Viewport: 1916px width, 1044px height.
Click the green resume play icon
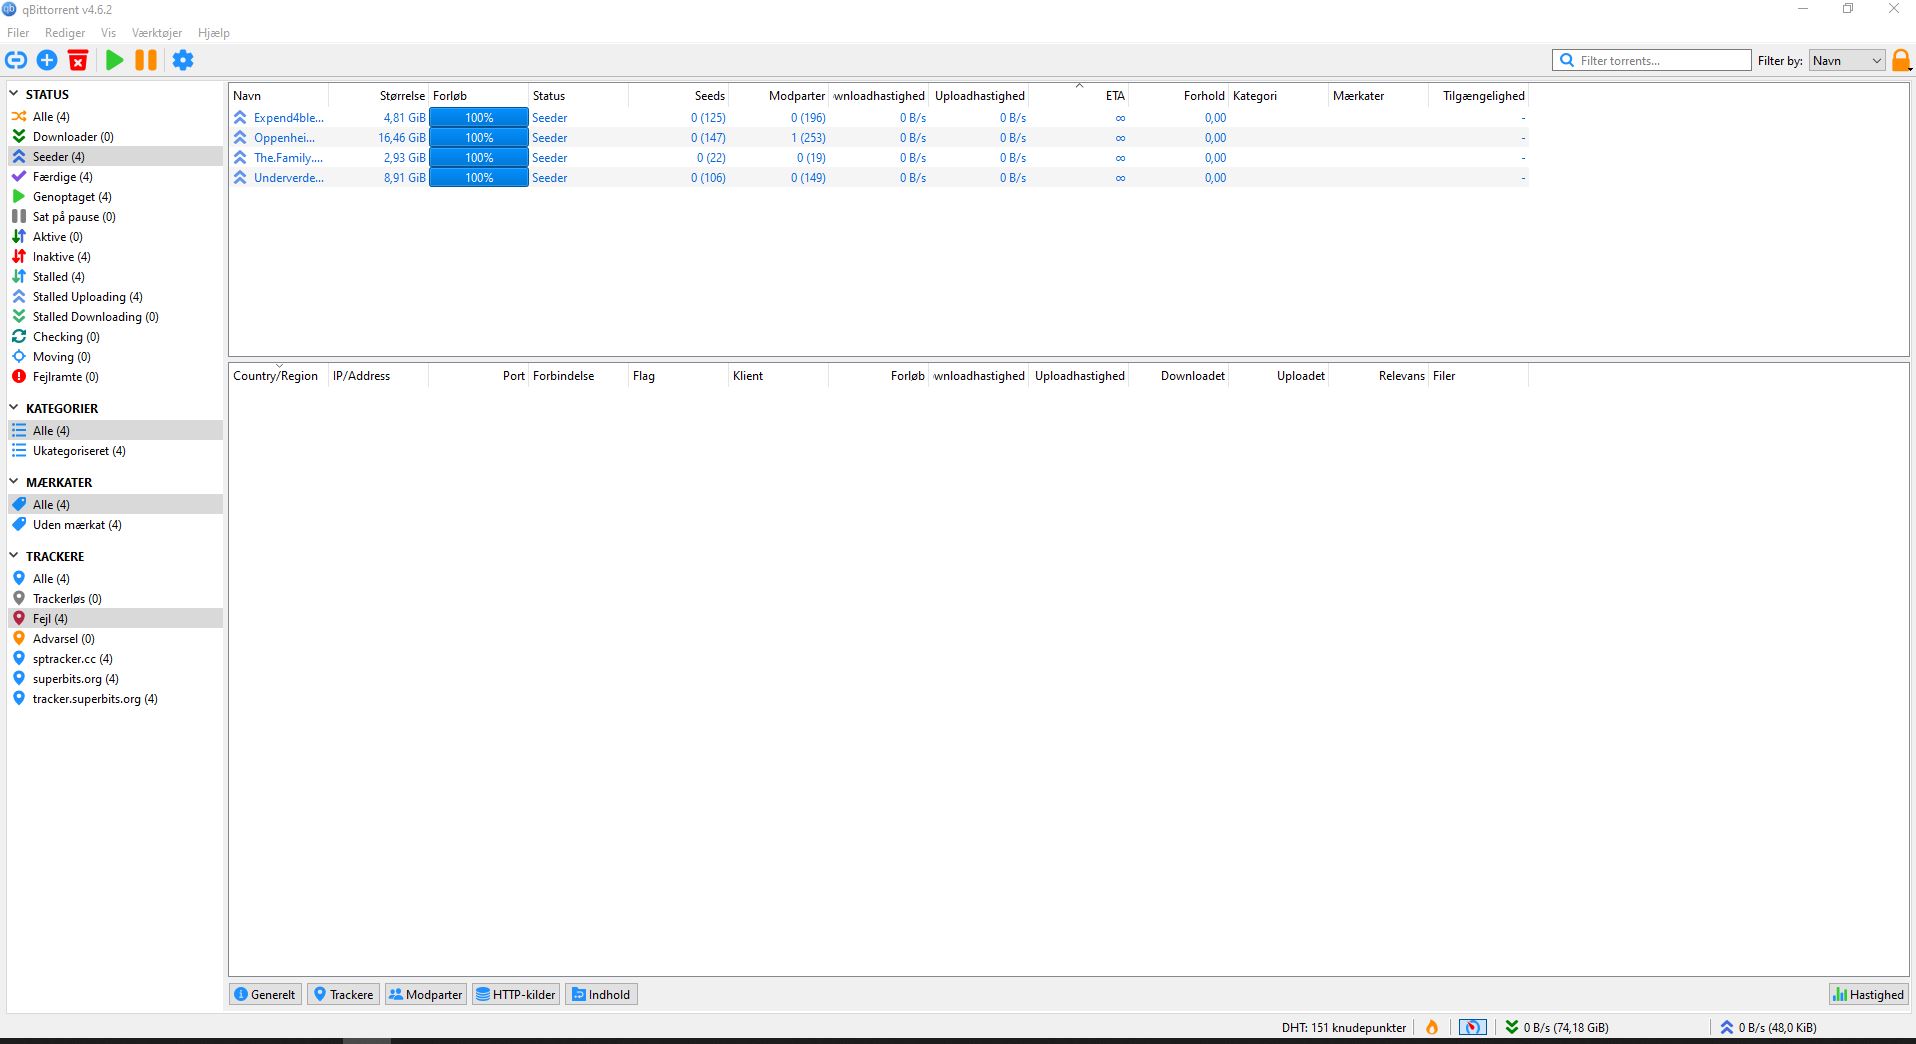[x=114, y=60]
